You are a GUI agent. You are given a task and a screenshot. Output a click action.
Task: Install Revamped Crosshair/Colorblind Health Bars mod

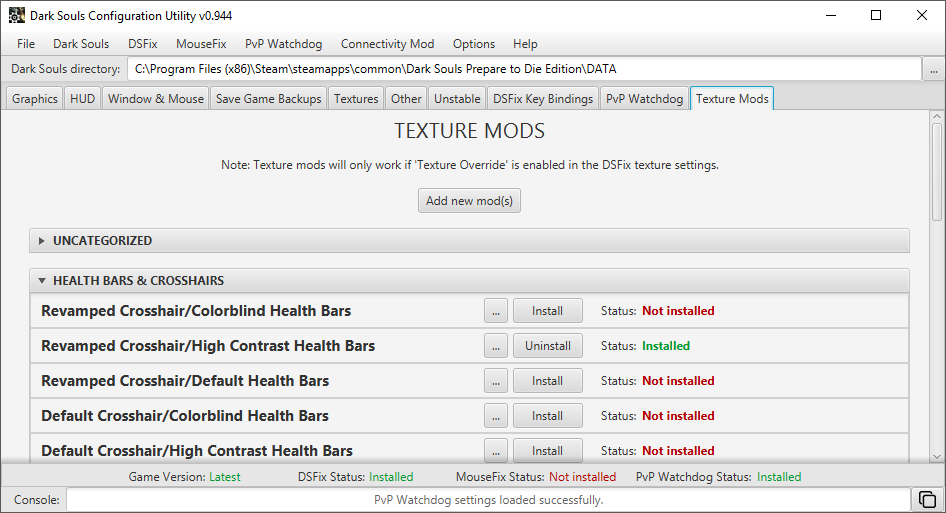pos(547,311)
